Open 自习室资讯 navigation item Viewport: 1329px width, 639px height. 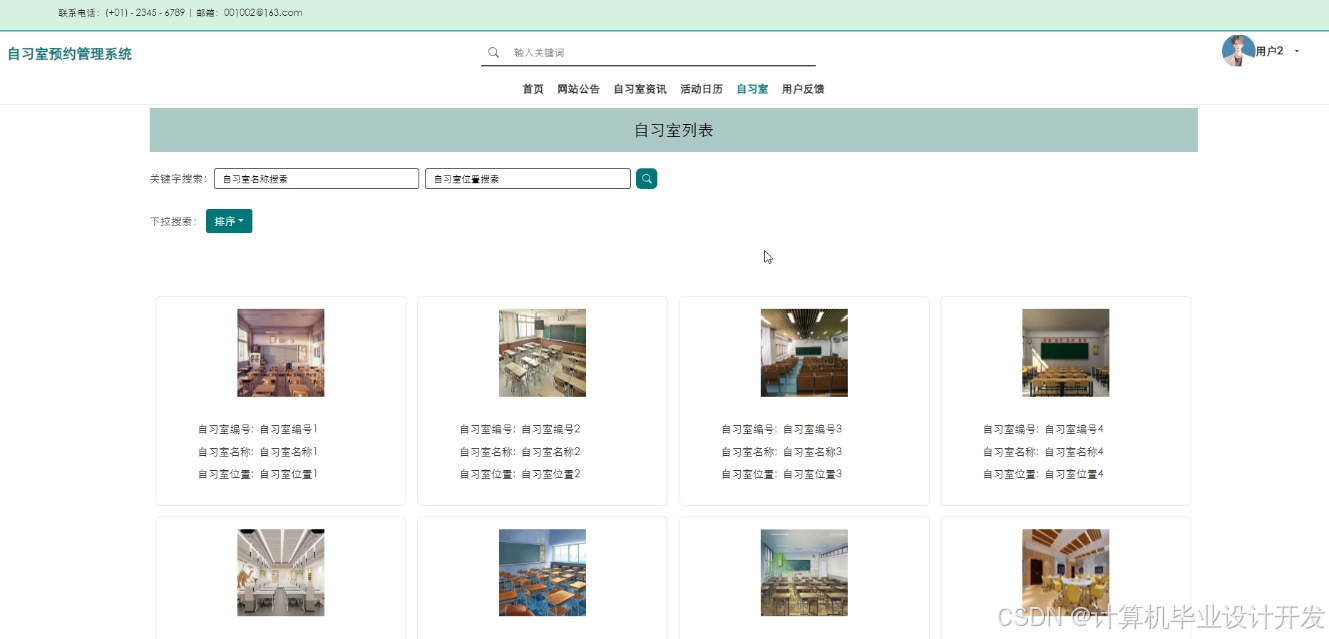[640, 89]
